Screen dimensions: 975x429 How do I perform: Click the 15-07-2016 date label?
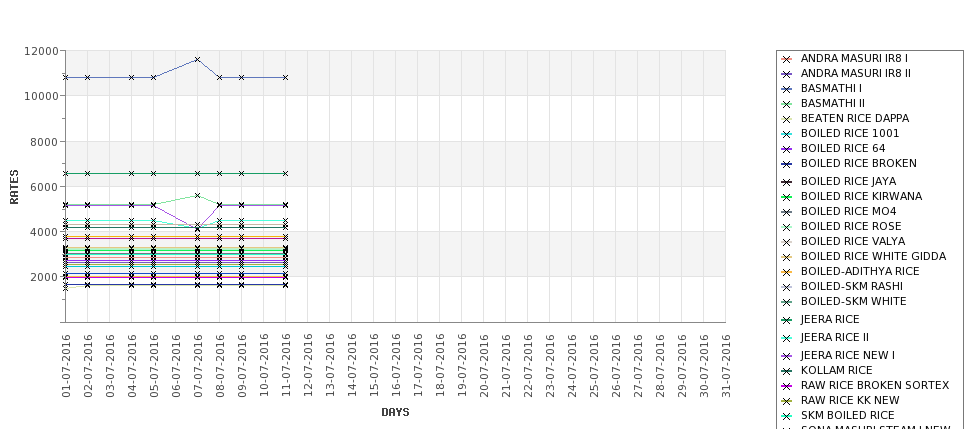374,366
